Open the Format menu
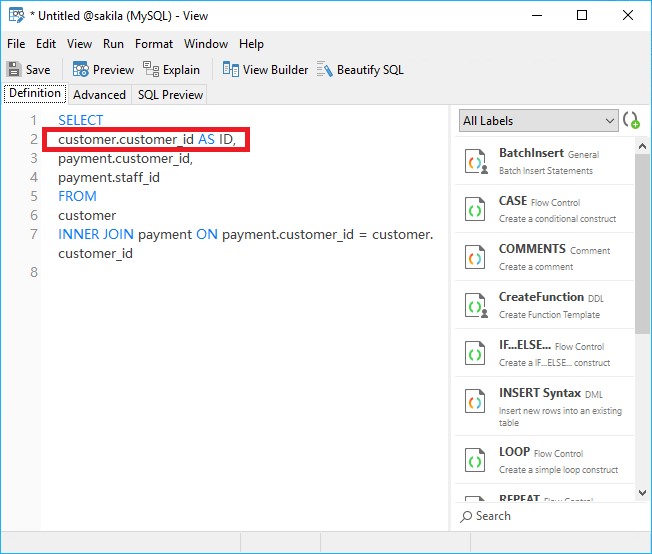The height and width of the screenshot is (554, 652). 154,44
